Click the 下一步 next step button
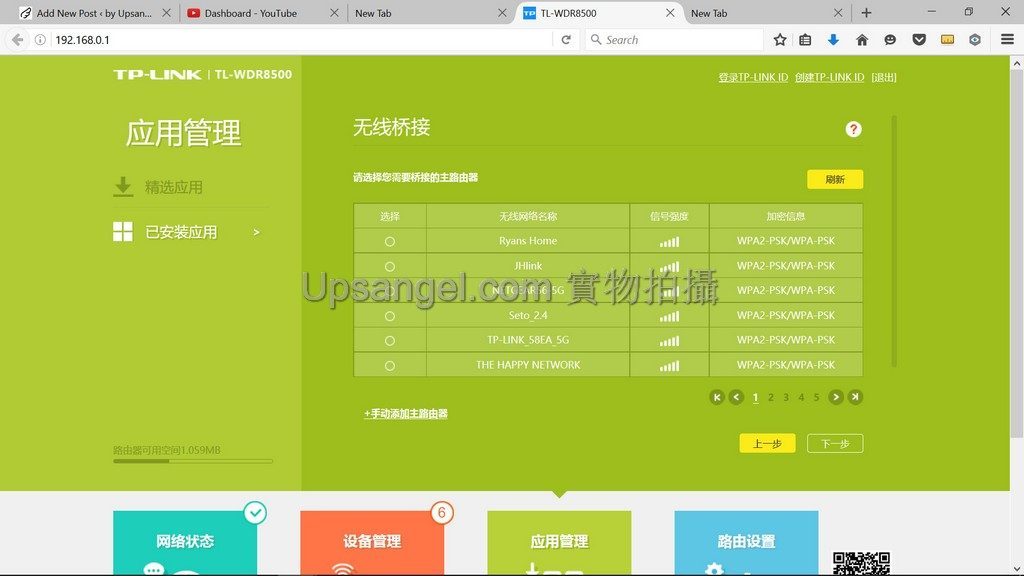Screen dimensions: 1024x576 pos(835,443)
